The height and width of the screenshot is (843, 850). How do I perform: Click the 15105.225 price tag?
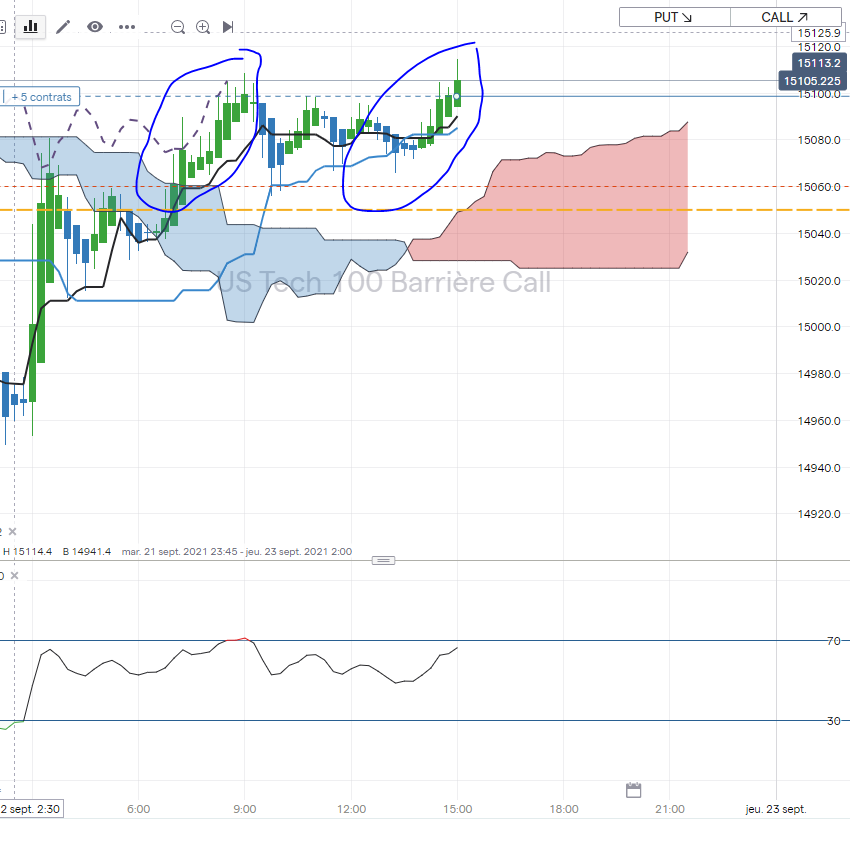[812, 81]
